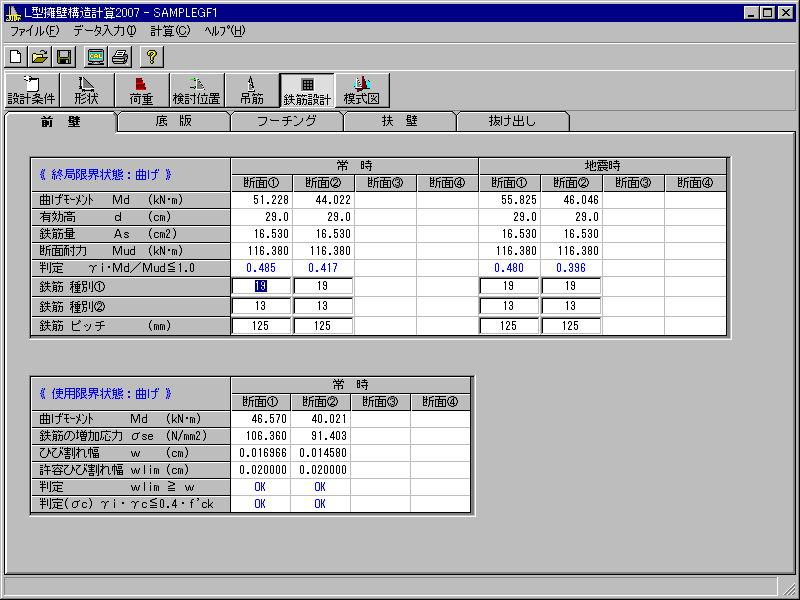
Task: Select the 形状 toolbar button
Action: 86,91
